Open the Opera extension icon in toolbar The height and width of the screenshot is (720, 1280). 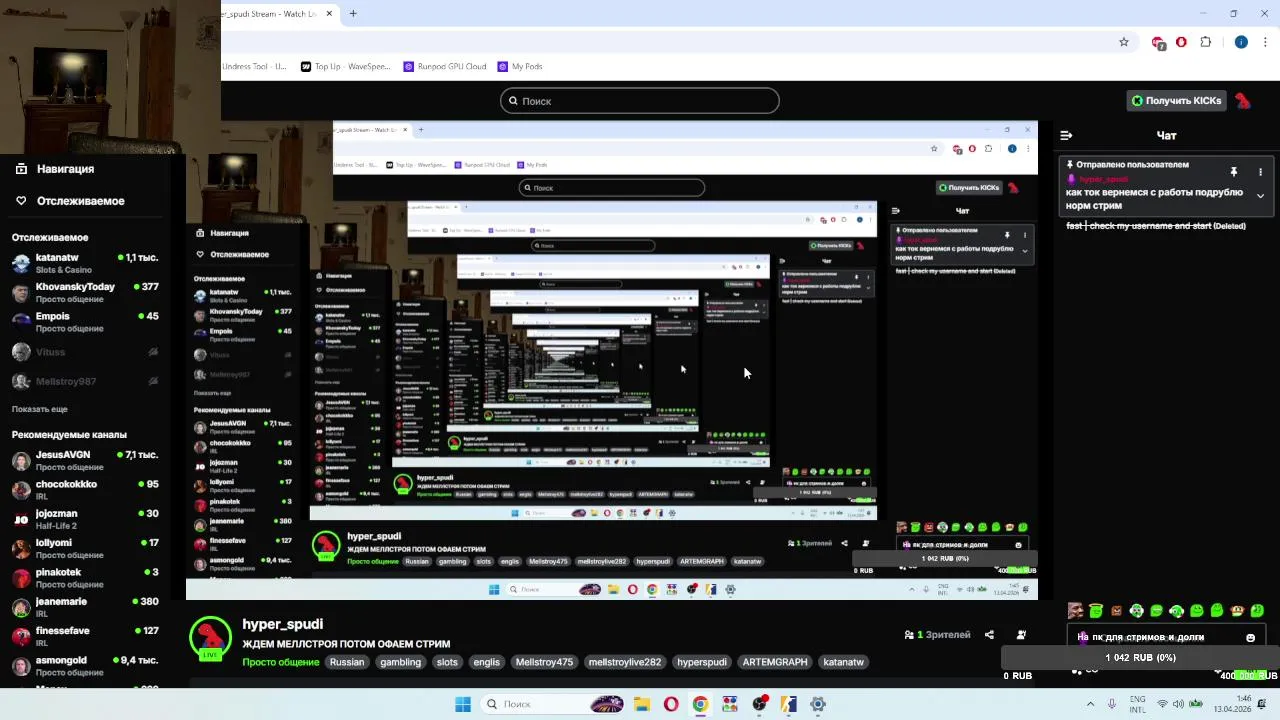1181,42
